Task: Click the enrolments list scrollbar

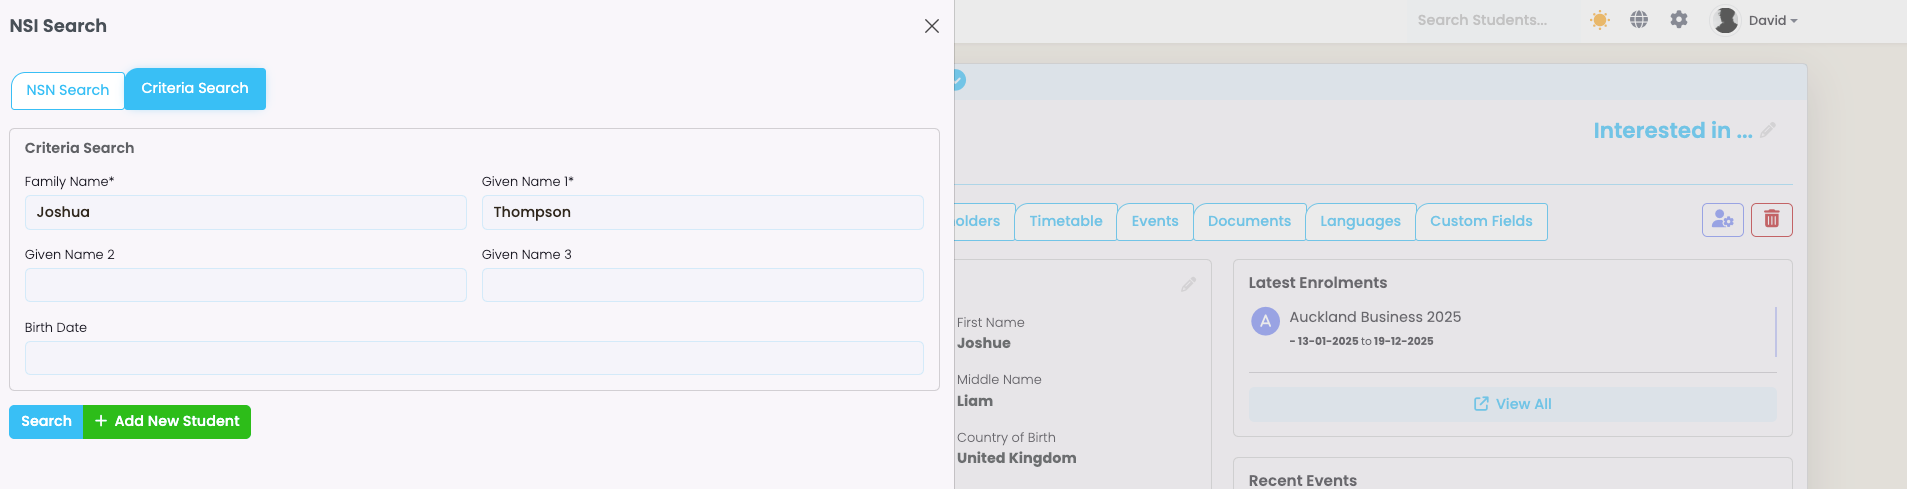Action: (x=1776, y=332)
